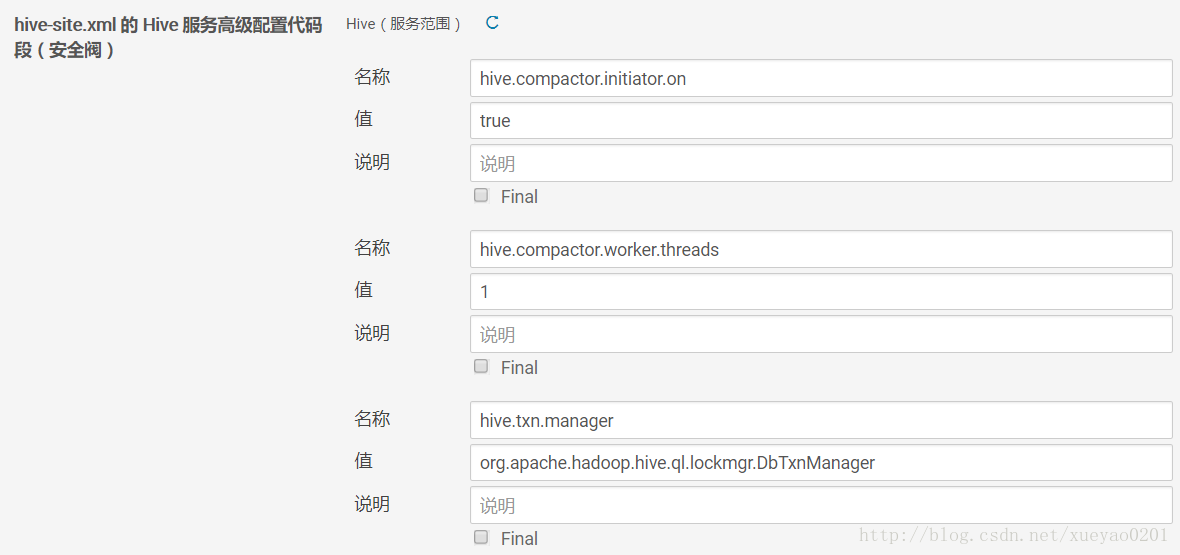Viewport: 1180px width, 555px height.
Task: Click 名称 label beside hive.txn.manager
Action: pos(372,419)
